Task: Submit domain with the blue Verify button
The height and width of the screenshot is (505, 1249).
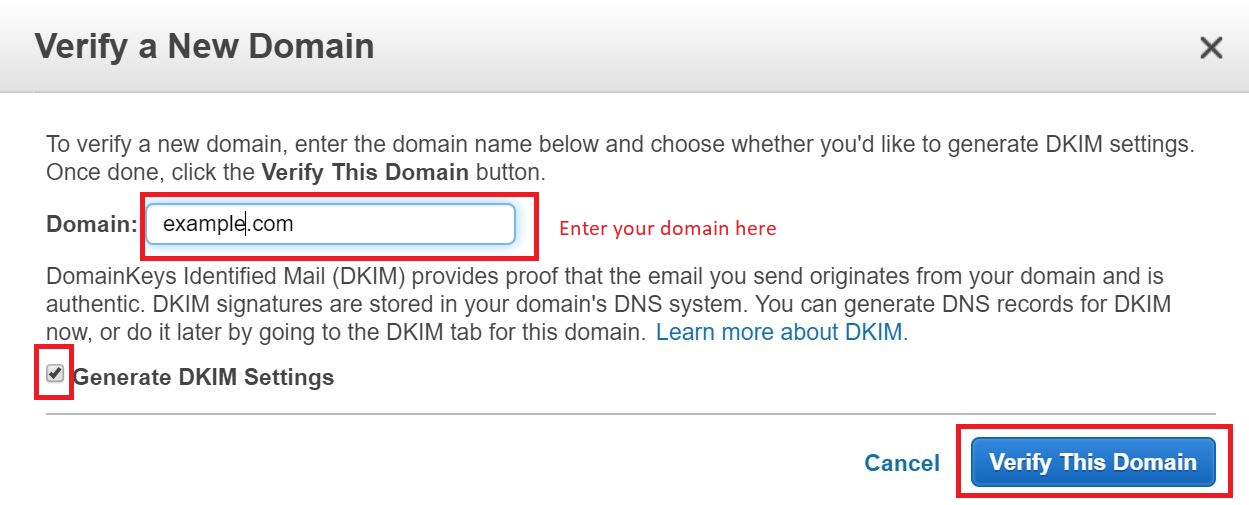Action: coord(1093,462)
